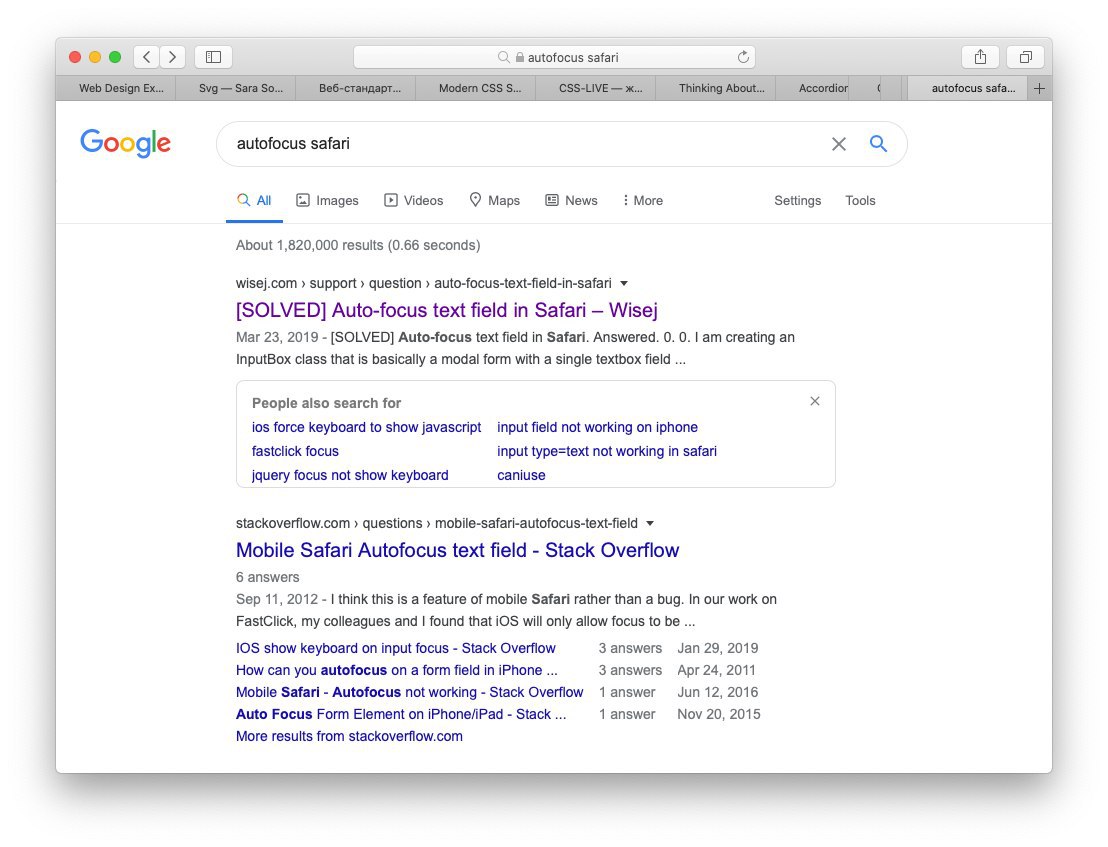
Task: Switch to Modern CSS S... browser tab
Action: 476,88
